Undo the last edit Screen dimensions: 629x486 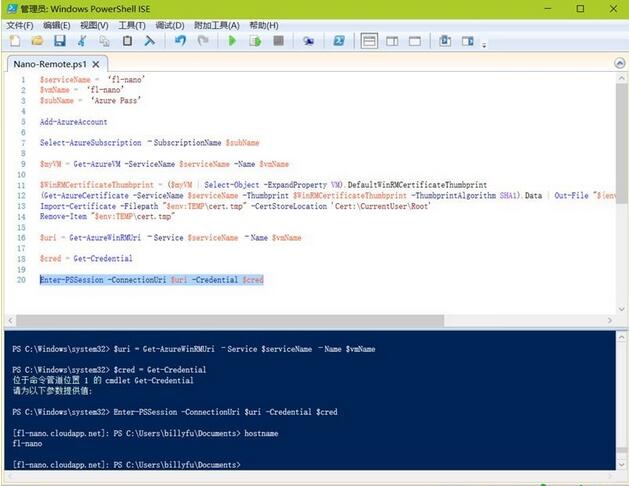[x=180, y=41]
